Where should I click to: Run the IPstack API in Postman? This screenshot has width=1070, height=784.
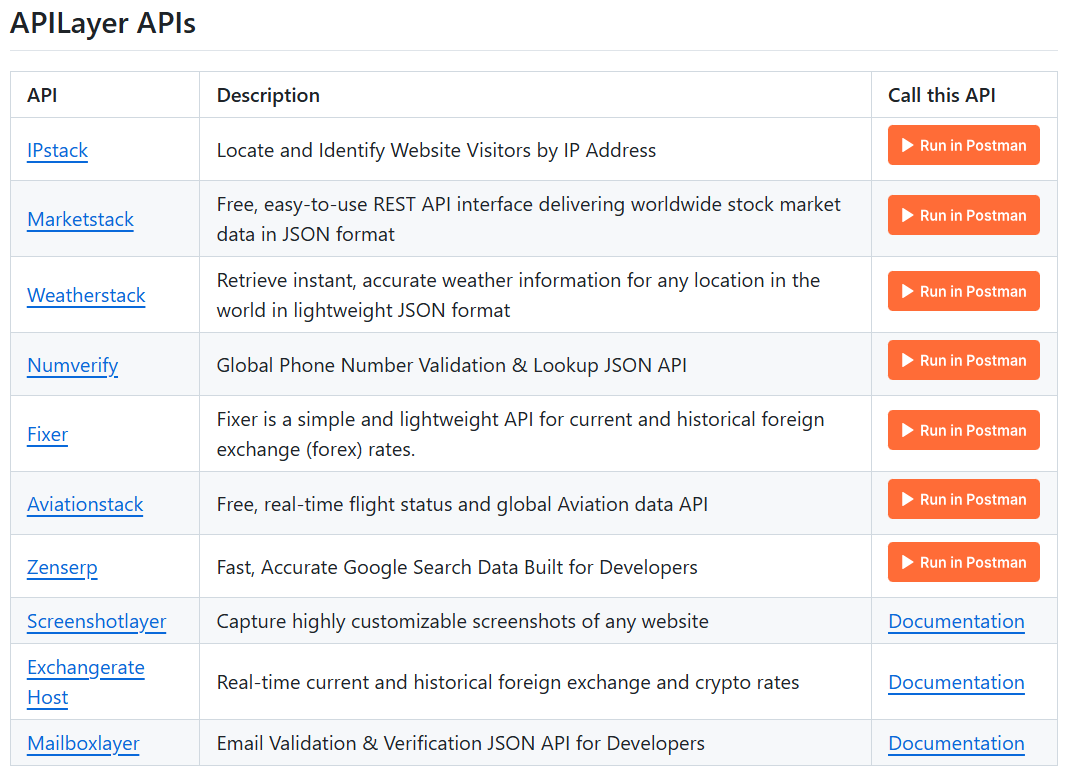point(963,145)
